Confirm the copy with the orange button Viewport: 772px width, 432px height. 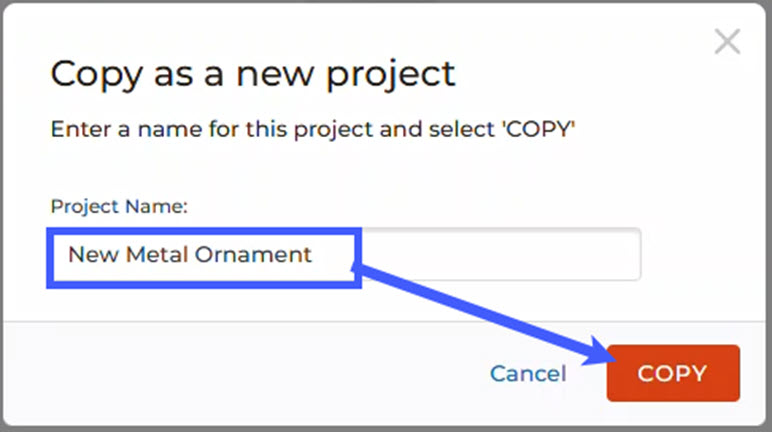(x=672, y=374)
